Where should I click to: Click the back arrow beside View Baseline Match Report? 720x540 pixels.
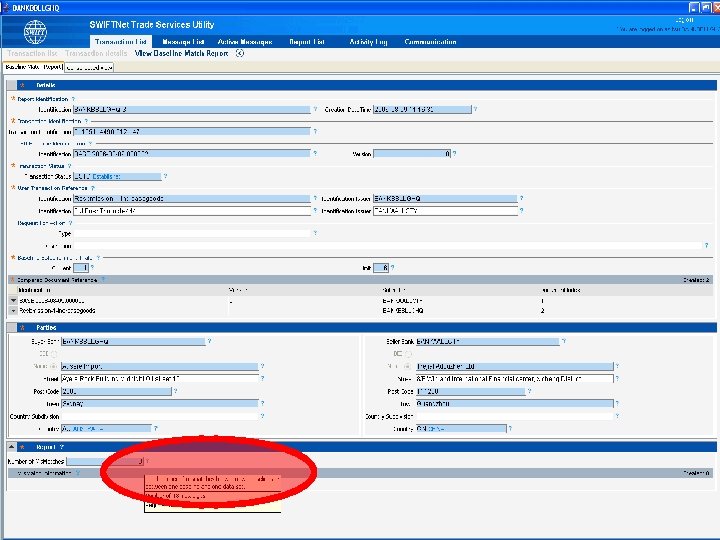(240, 53)
